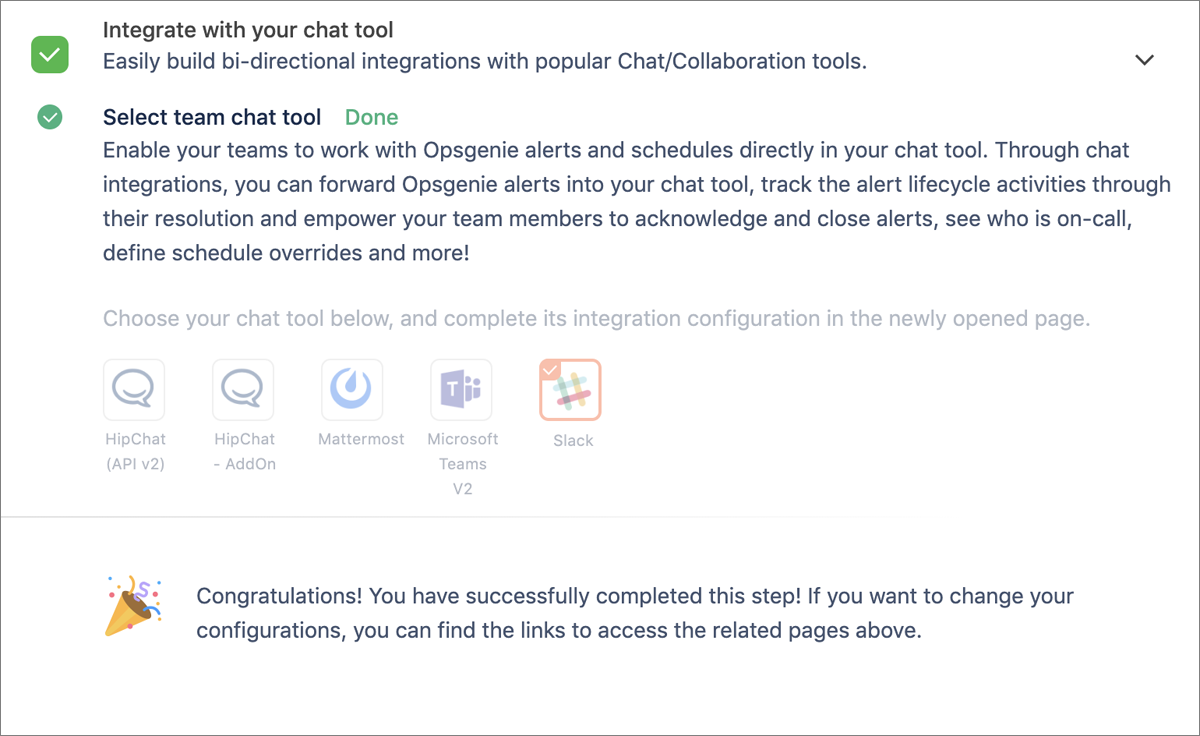Select the Microsoft Teams V2 icon
This screenshot has height=736, width=1200.
pyautogui.click(x=461, y=389)
